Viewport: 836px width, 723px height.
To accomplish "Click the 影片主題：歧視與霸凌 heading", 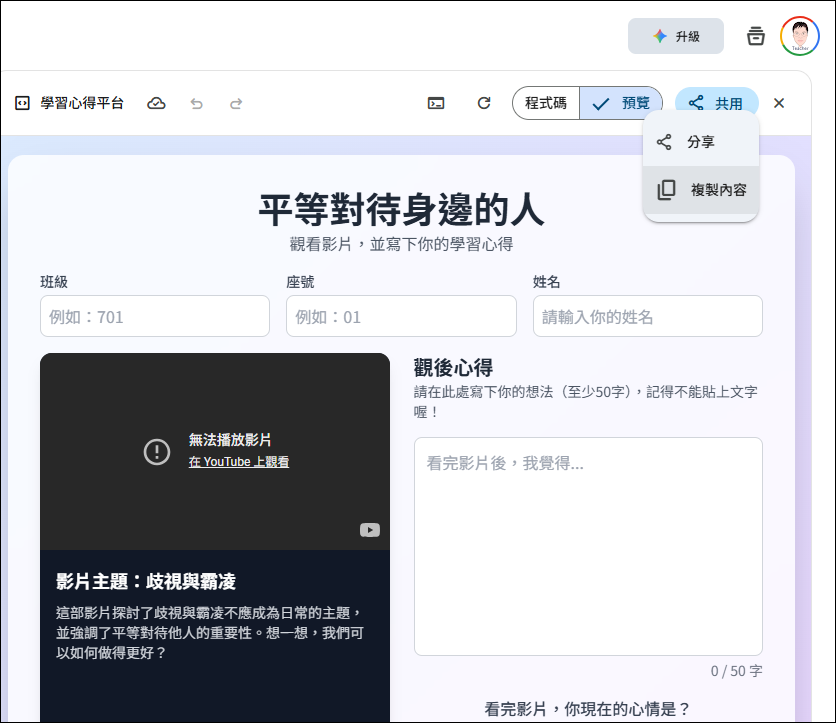I will click(146, 581).
